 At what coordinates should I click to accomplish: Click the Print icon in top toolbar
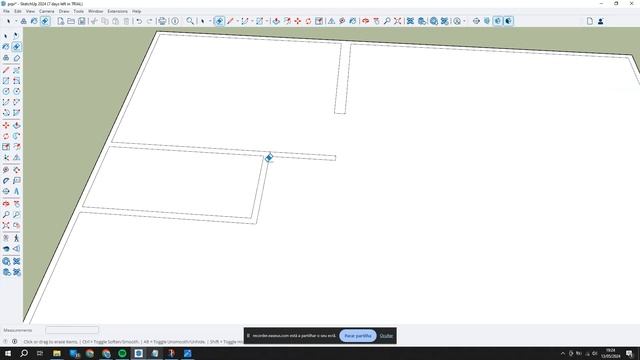pyautogui.click(x=162, y=21)
